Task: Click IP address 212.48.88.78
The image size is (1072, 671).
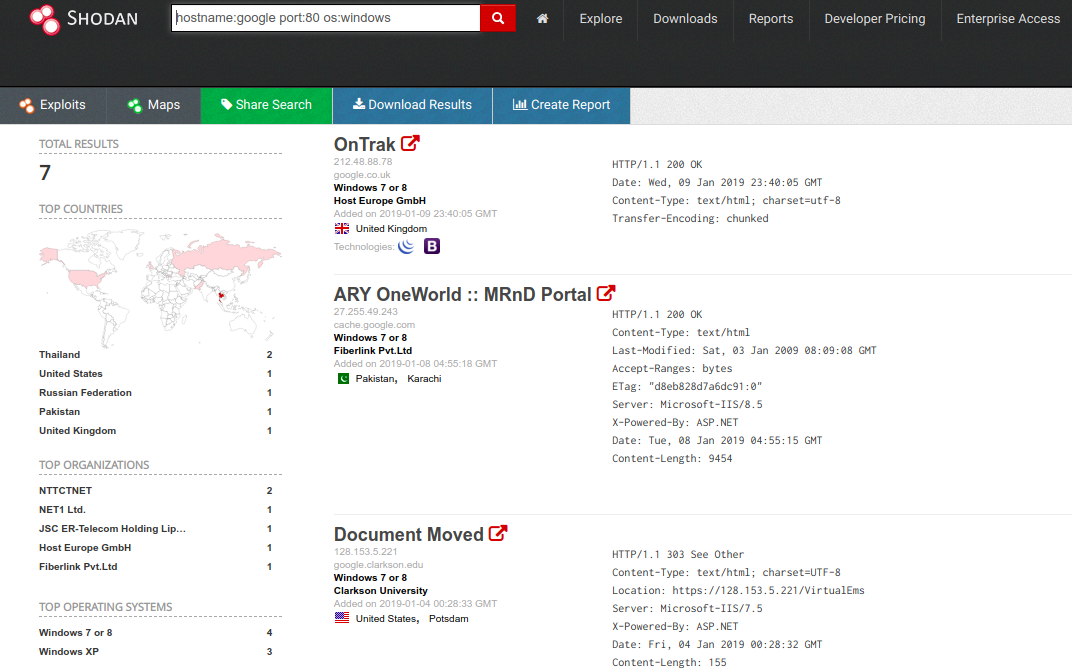Action: (x=363, y=162)
